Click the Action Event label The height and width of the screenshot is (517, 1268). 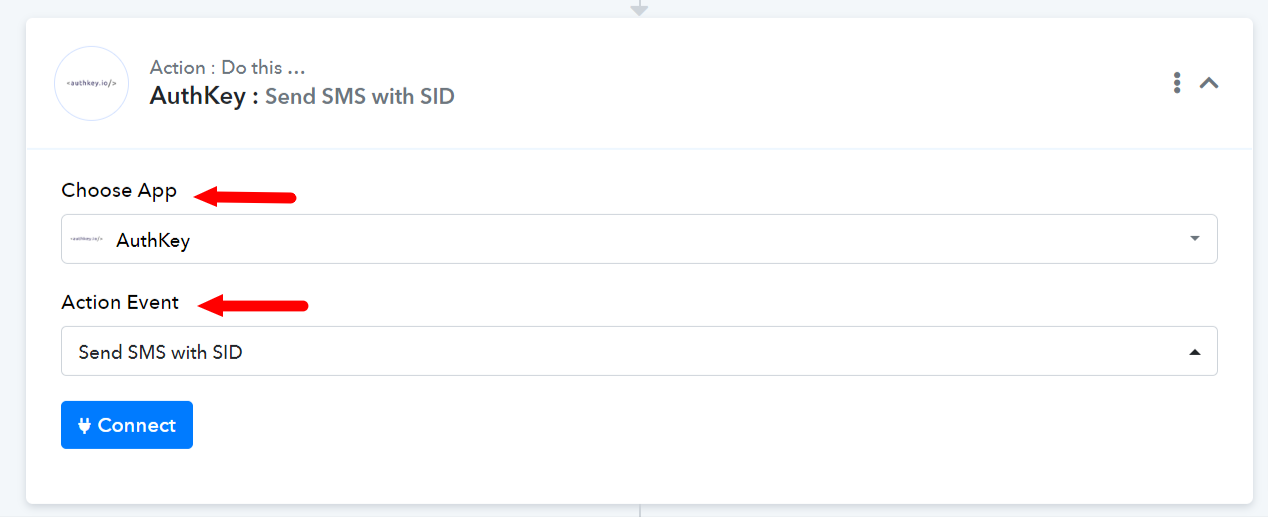[120, 302]
